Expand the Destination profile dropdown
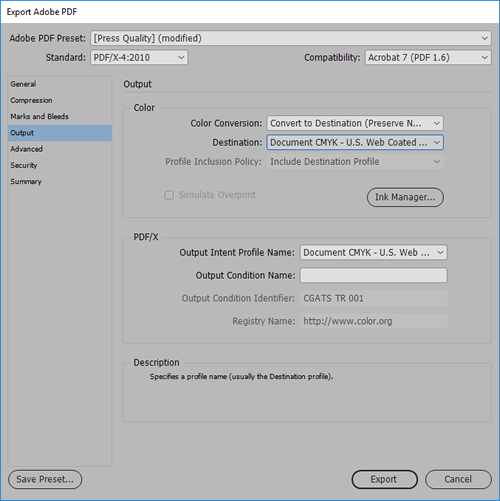Image resolution: width=500 pixels, height=501 pixels. pos(355,142)
